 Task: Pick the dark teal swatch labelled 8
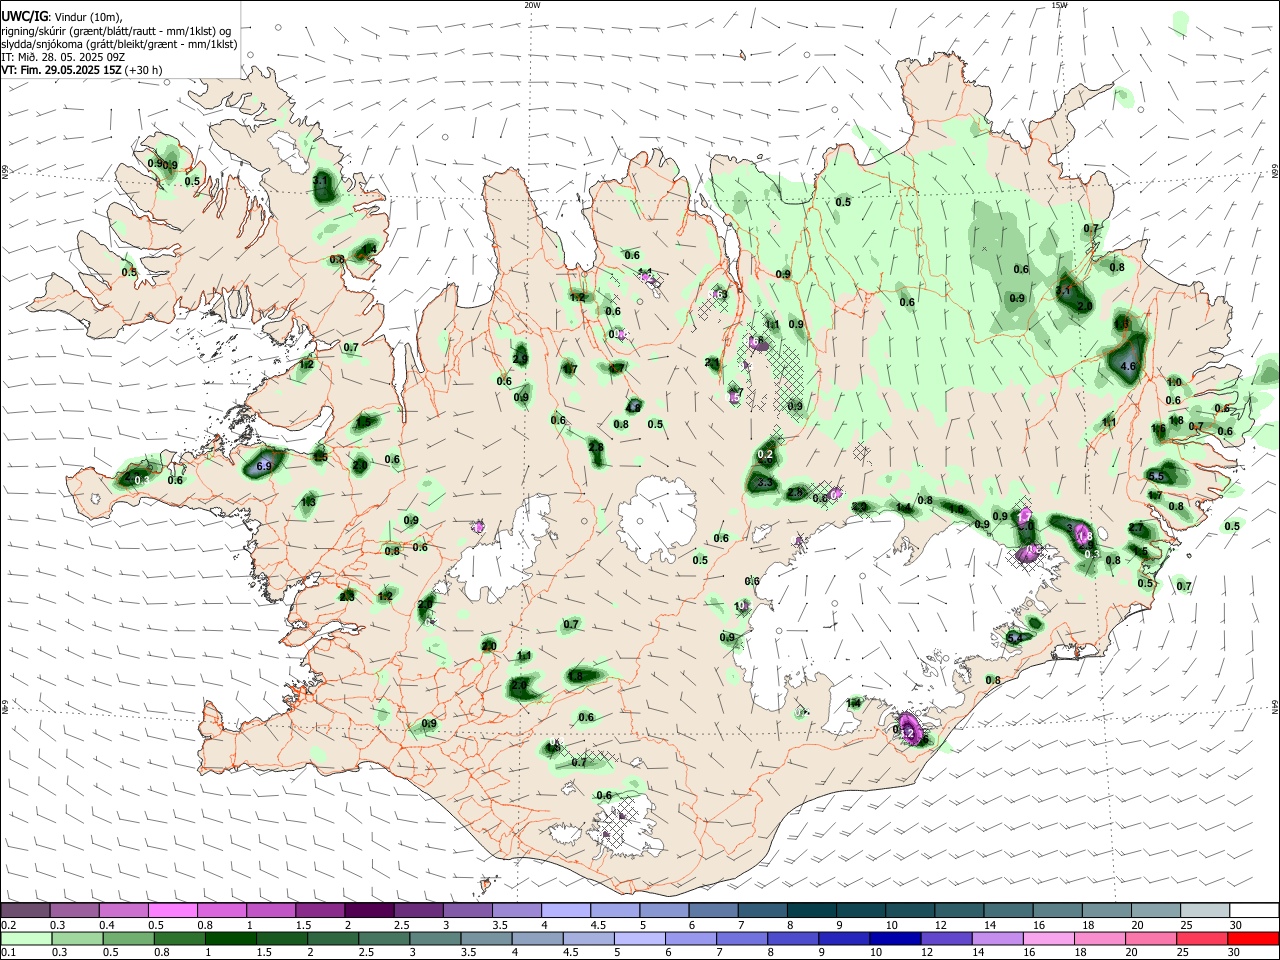[x=812, y=911]
